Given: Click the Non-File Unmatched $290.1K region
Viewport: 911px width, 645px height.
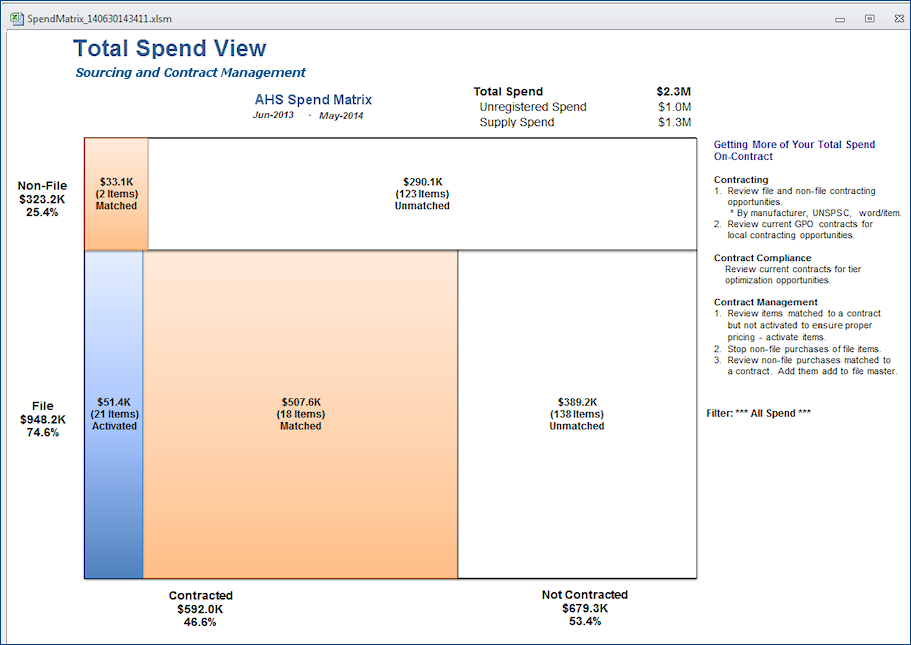Looking at the screenshot, I should (x=422, y=194).
